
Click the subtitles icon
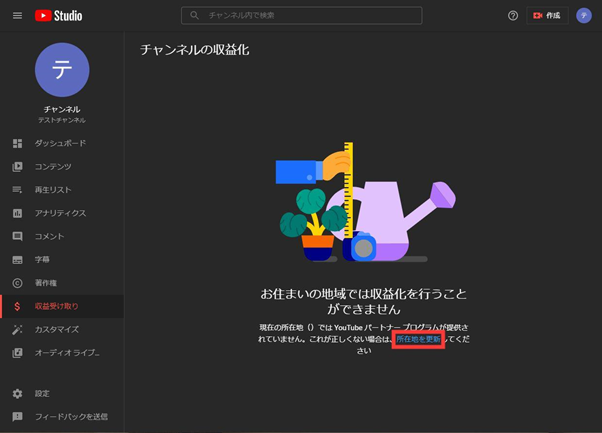point(17,260)
